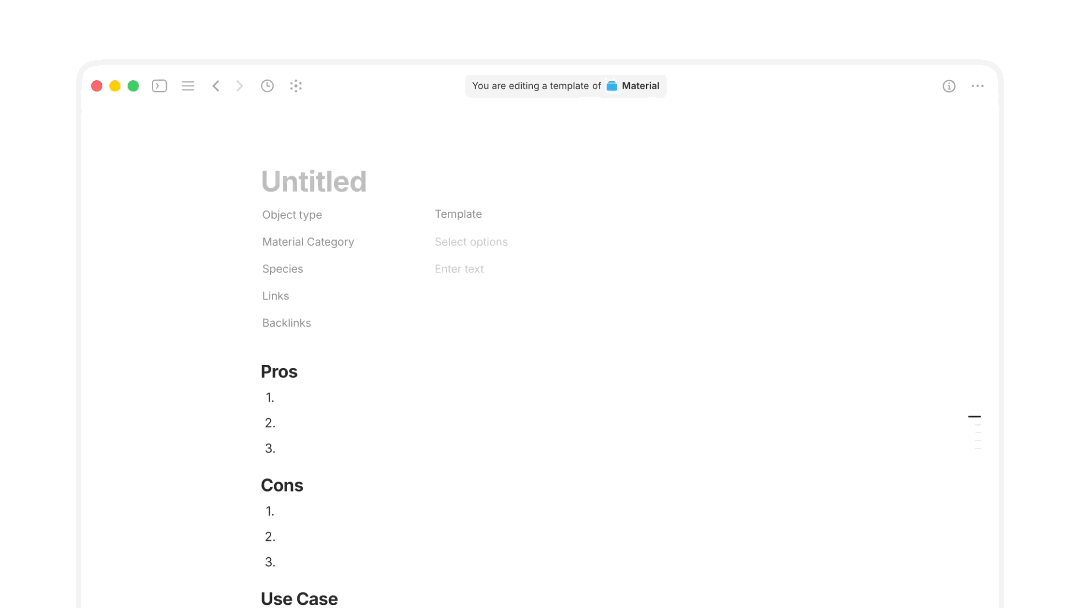This screenshot has width=1080, height=608.
Task: Click the Untitled title field
Action: (314, 182)
